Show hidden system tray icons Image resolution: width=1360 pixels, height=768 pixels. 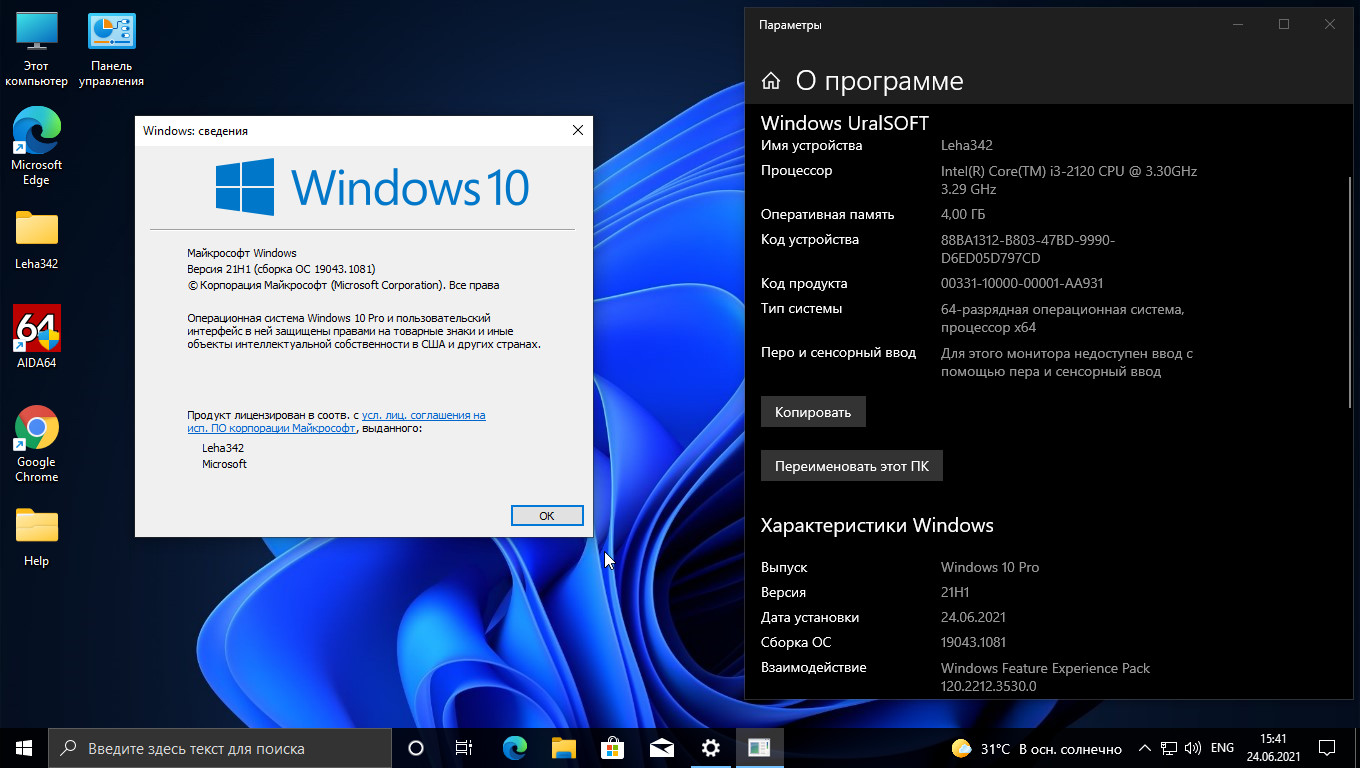pos(1145,748)
